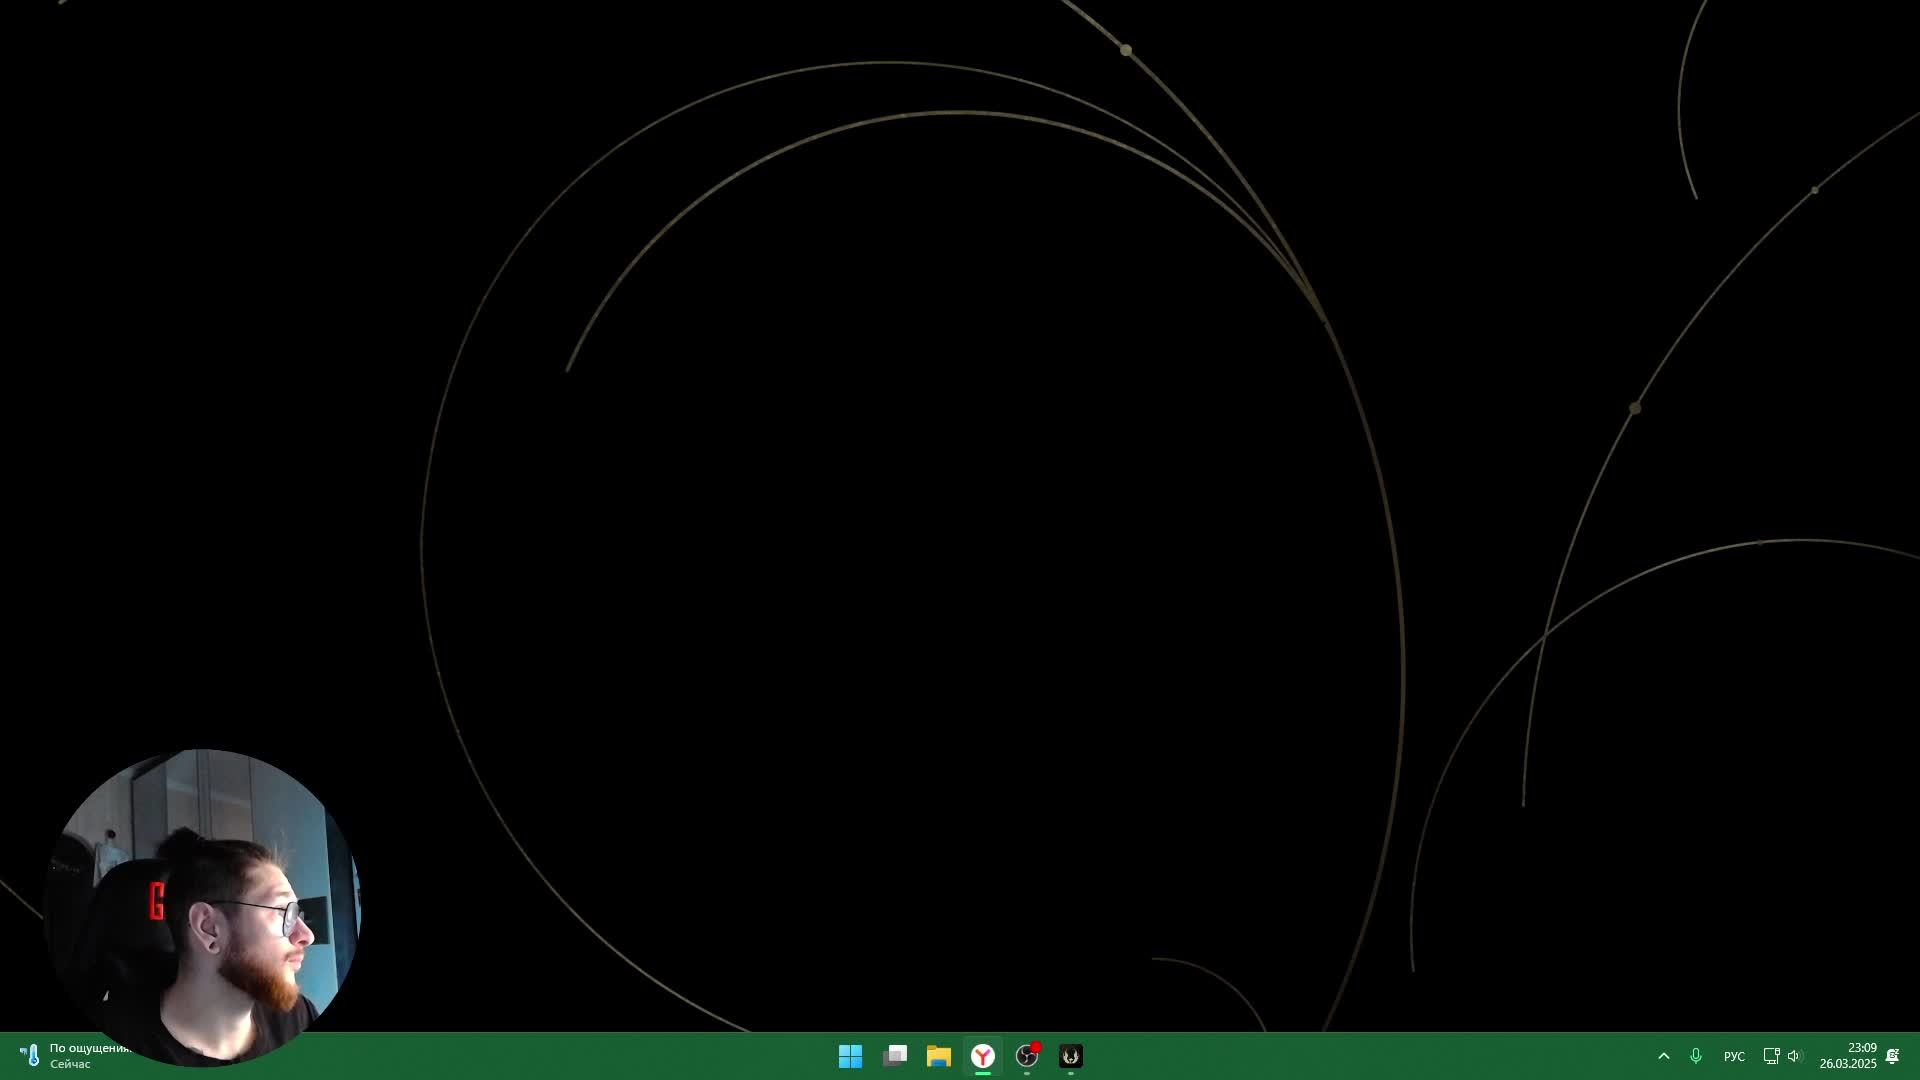Open the Windows Start menu

(850, 1056)
